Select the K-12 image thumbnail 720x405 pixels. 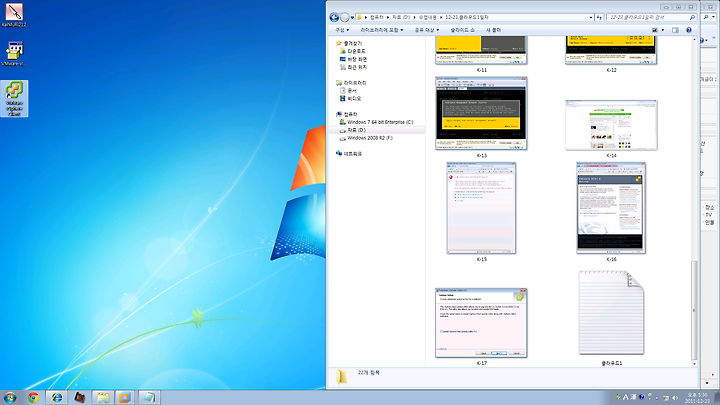coord(611,51)
